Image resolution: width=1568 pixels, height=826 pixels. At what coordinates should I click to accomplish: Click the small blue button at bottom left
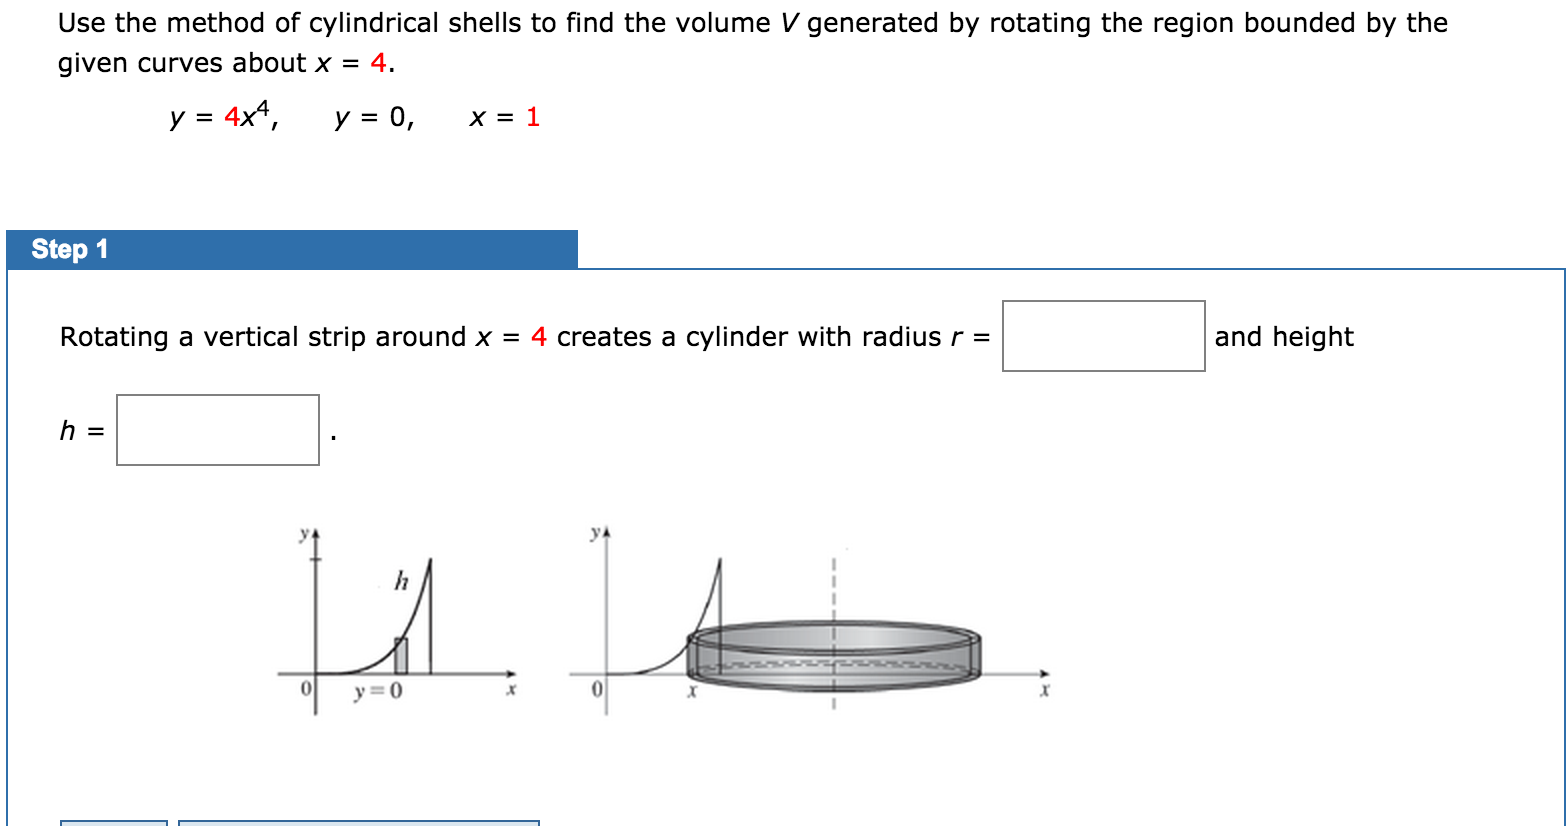(113, 821)
